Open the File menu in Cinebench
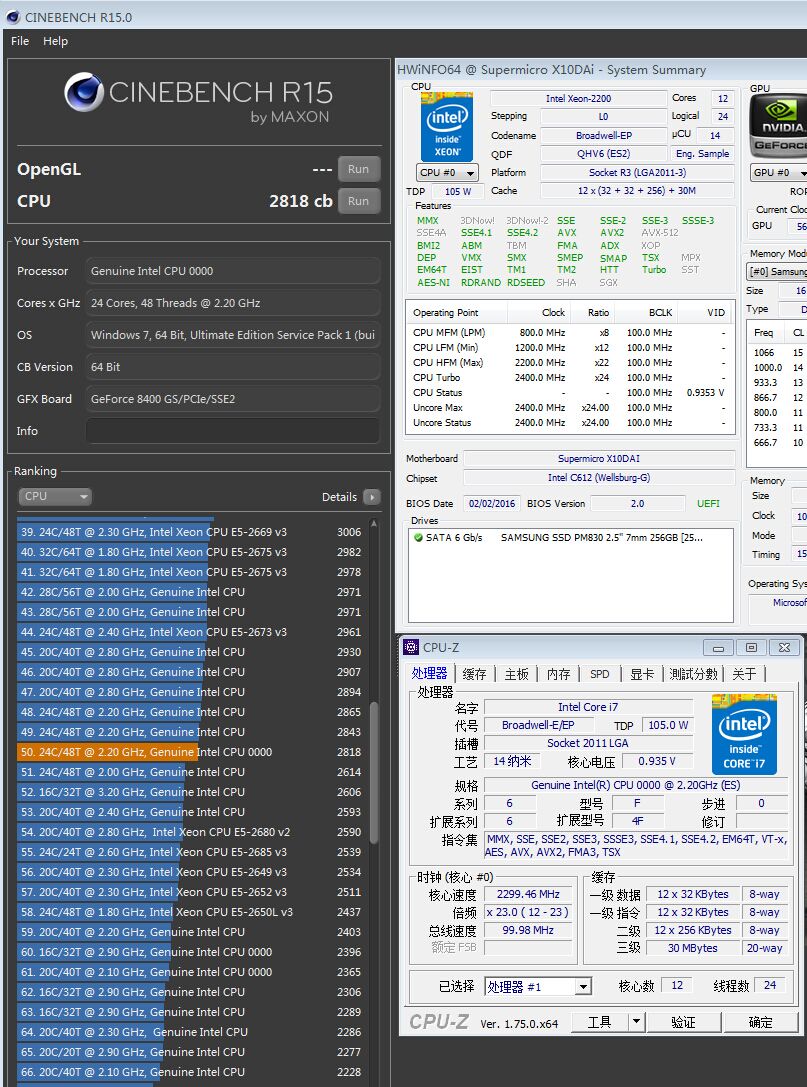The height and width of the screenshot is (1087, 807). pyautogui.click(x=18, y=41)
